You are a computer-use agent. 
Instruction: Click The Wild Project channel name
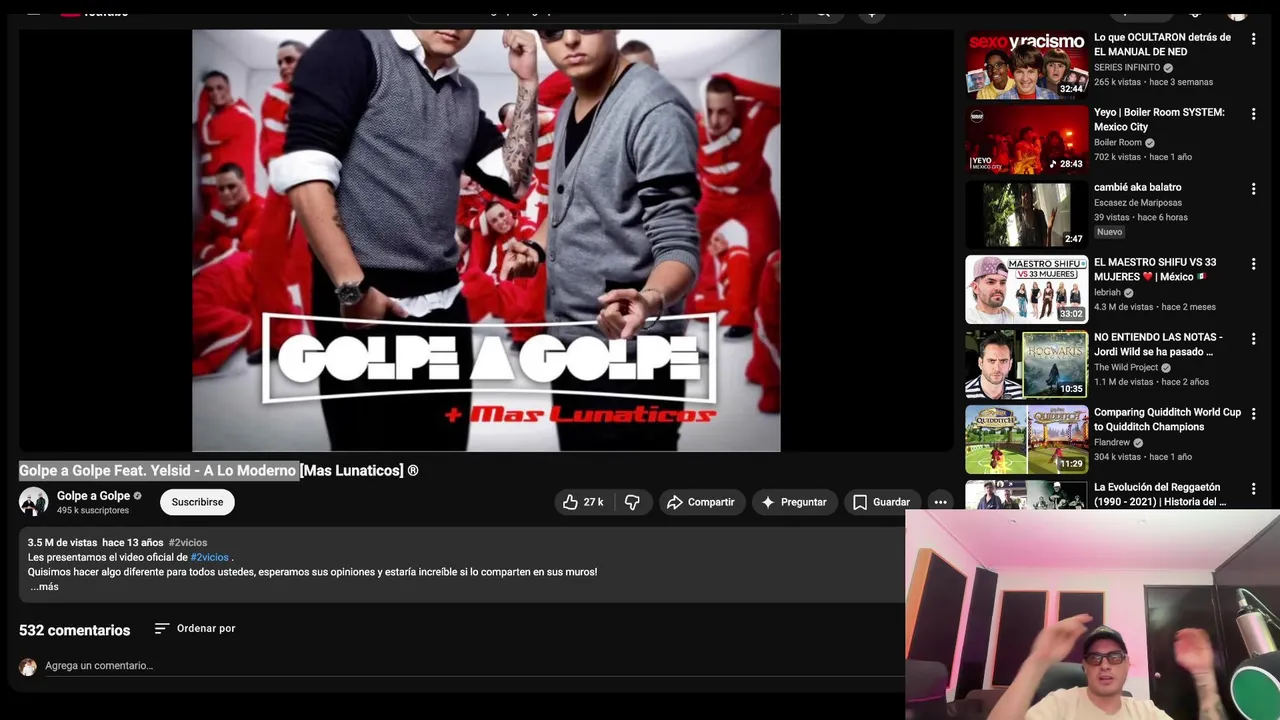point(1126,367)
